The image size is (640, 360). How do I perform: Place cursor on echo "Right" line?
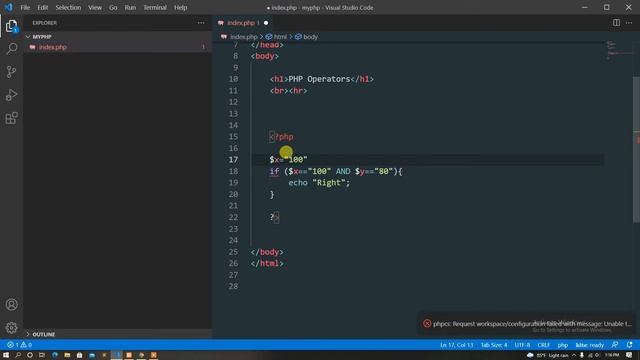click(x=319, y=183)
